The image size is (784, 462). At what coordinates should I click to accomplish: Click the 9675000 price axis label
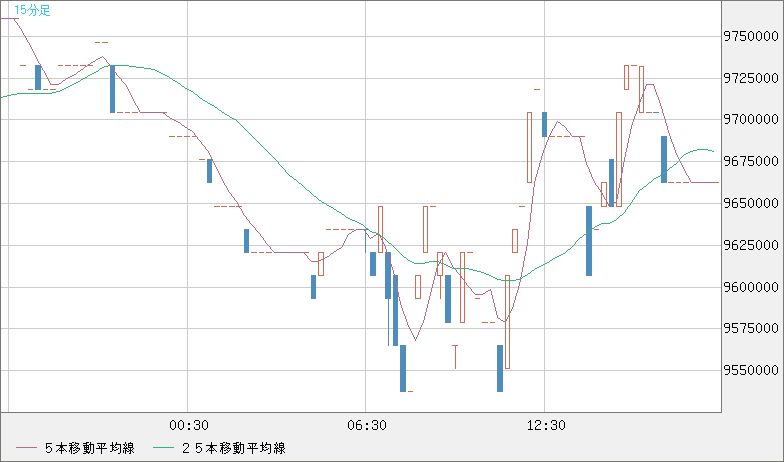(751, 161)
